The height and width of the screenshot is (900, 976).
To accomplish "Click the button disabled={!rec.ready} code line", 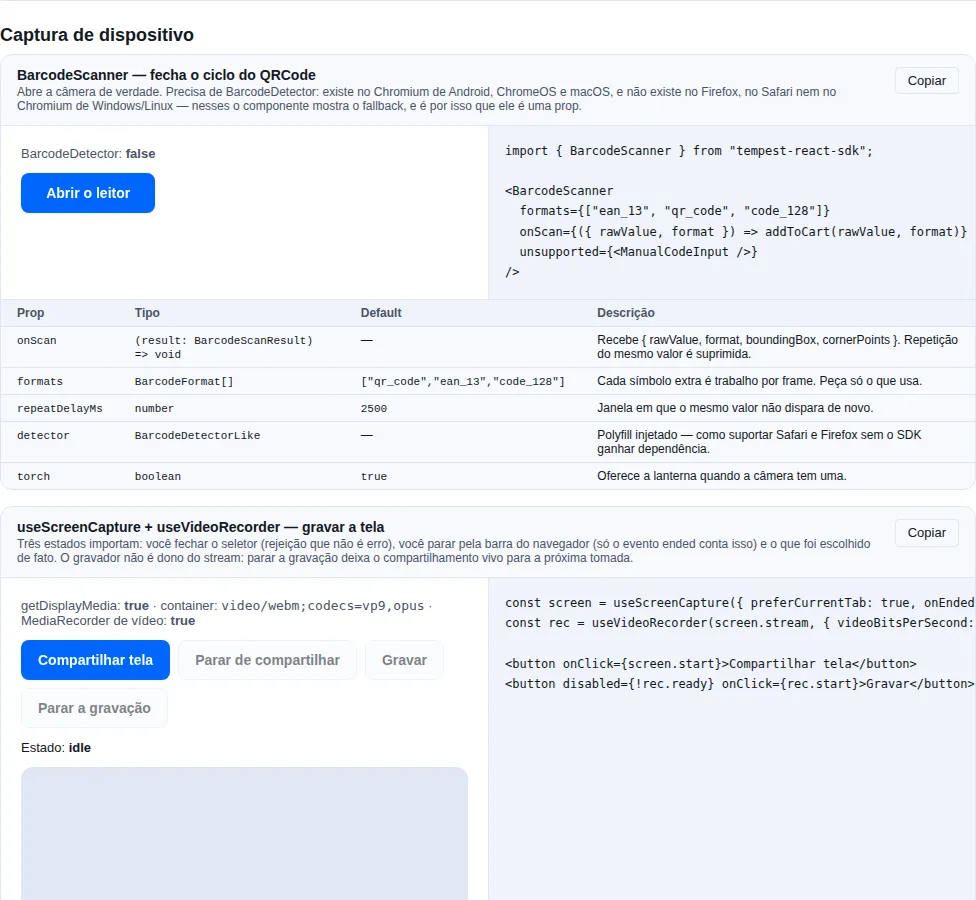I will coord(739,683).
